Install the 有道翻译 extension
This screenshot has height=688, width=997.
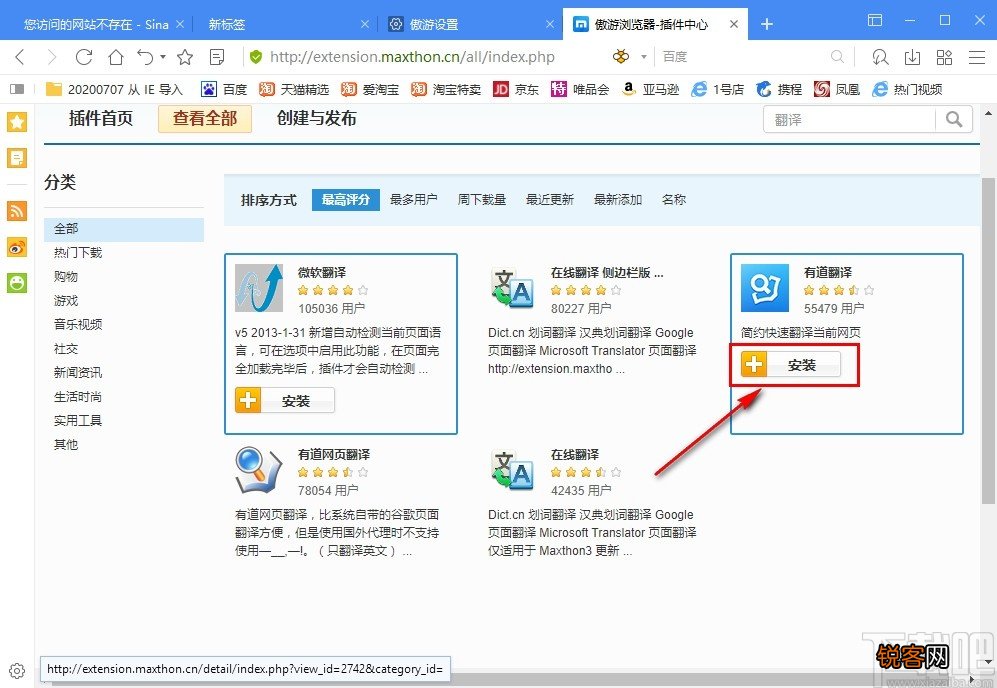(x=790, y=365)
